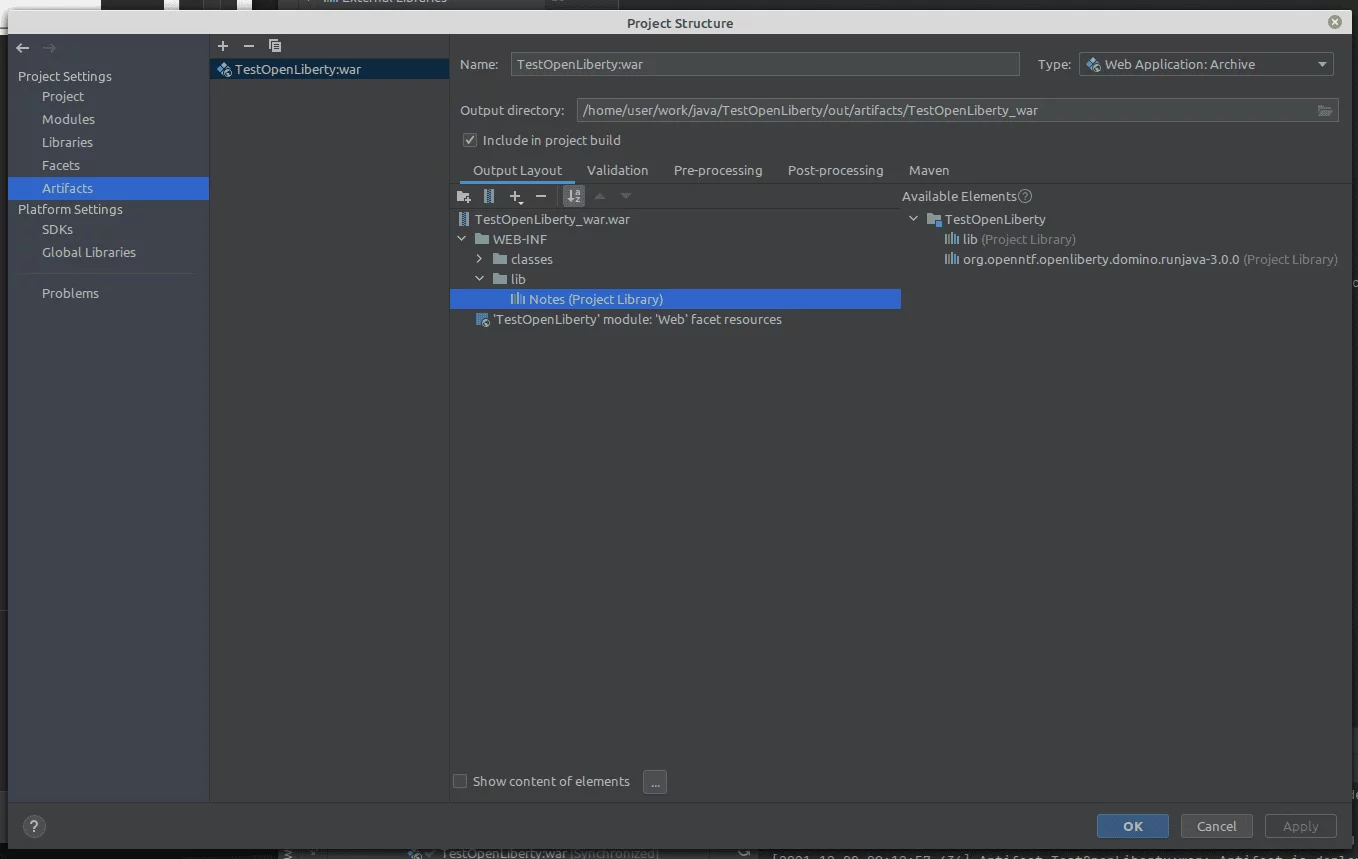
Task: Toggle the sort elements by name button
Action: (573, 197)
